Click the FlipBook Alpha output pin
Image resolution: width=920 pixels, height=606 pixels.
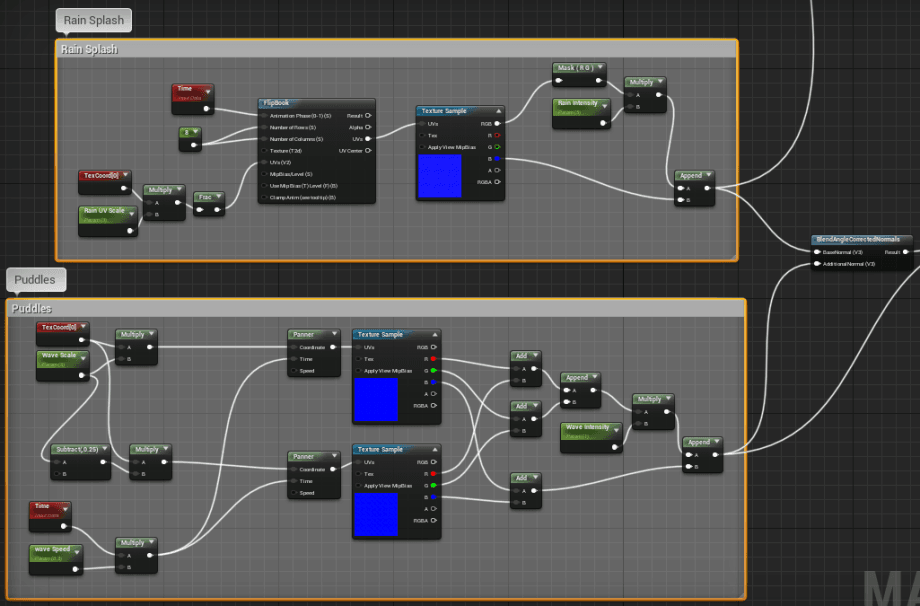[368, 127]
